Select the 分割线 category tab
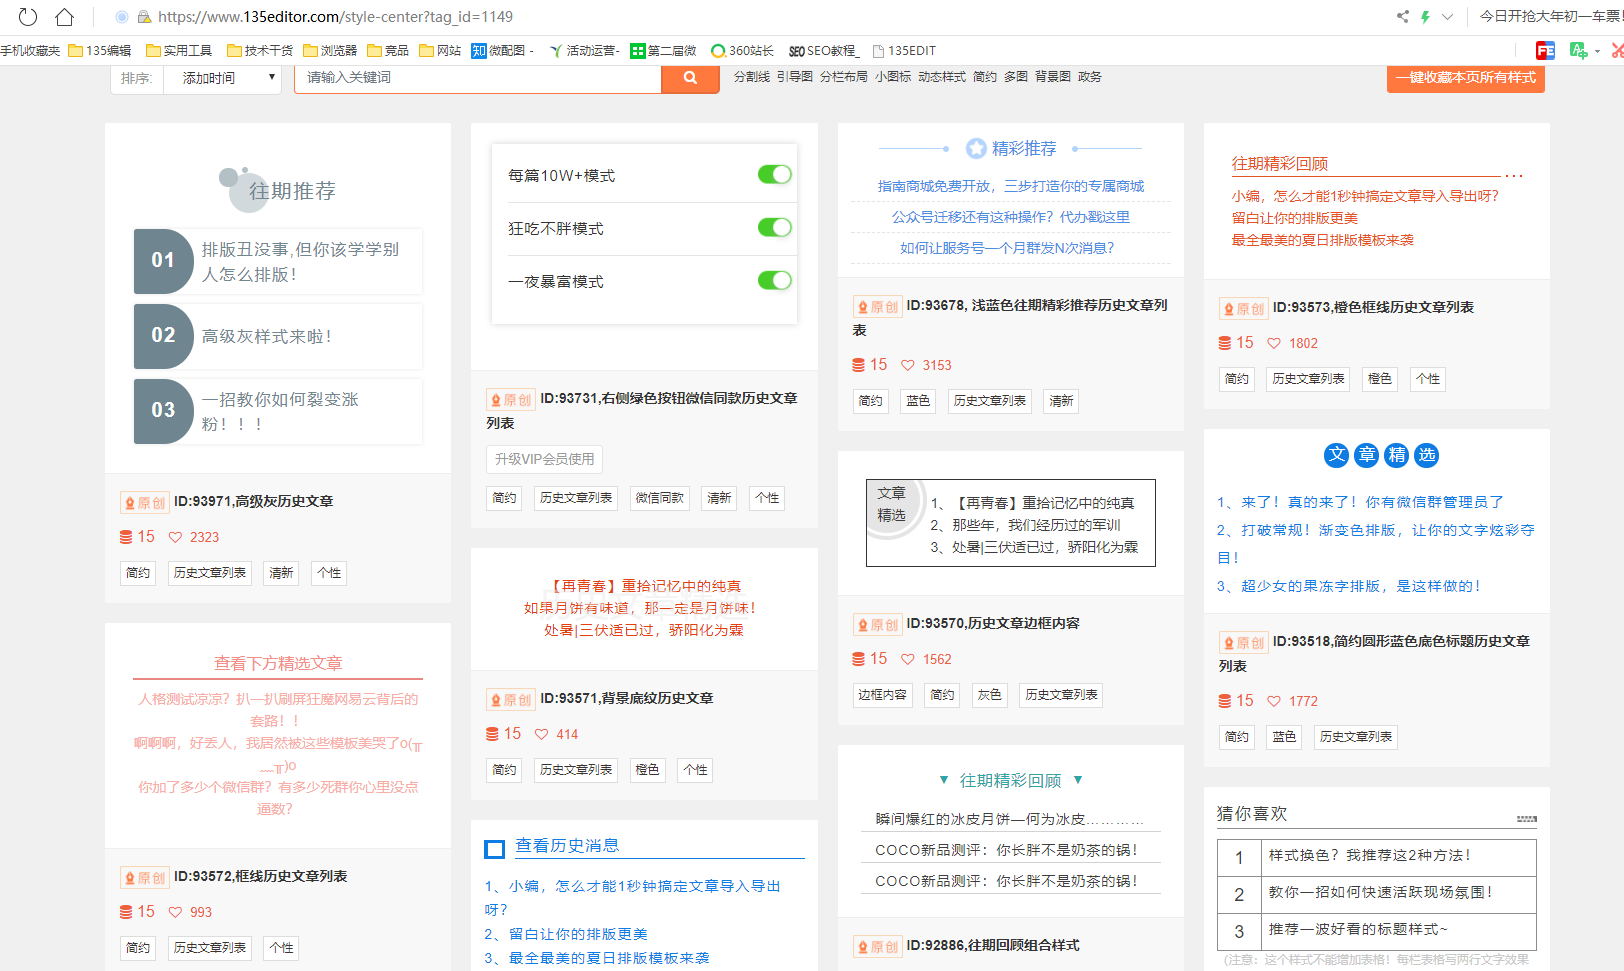 click(752, 76)
